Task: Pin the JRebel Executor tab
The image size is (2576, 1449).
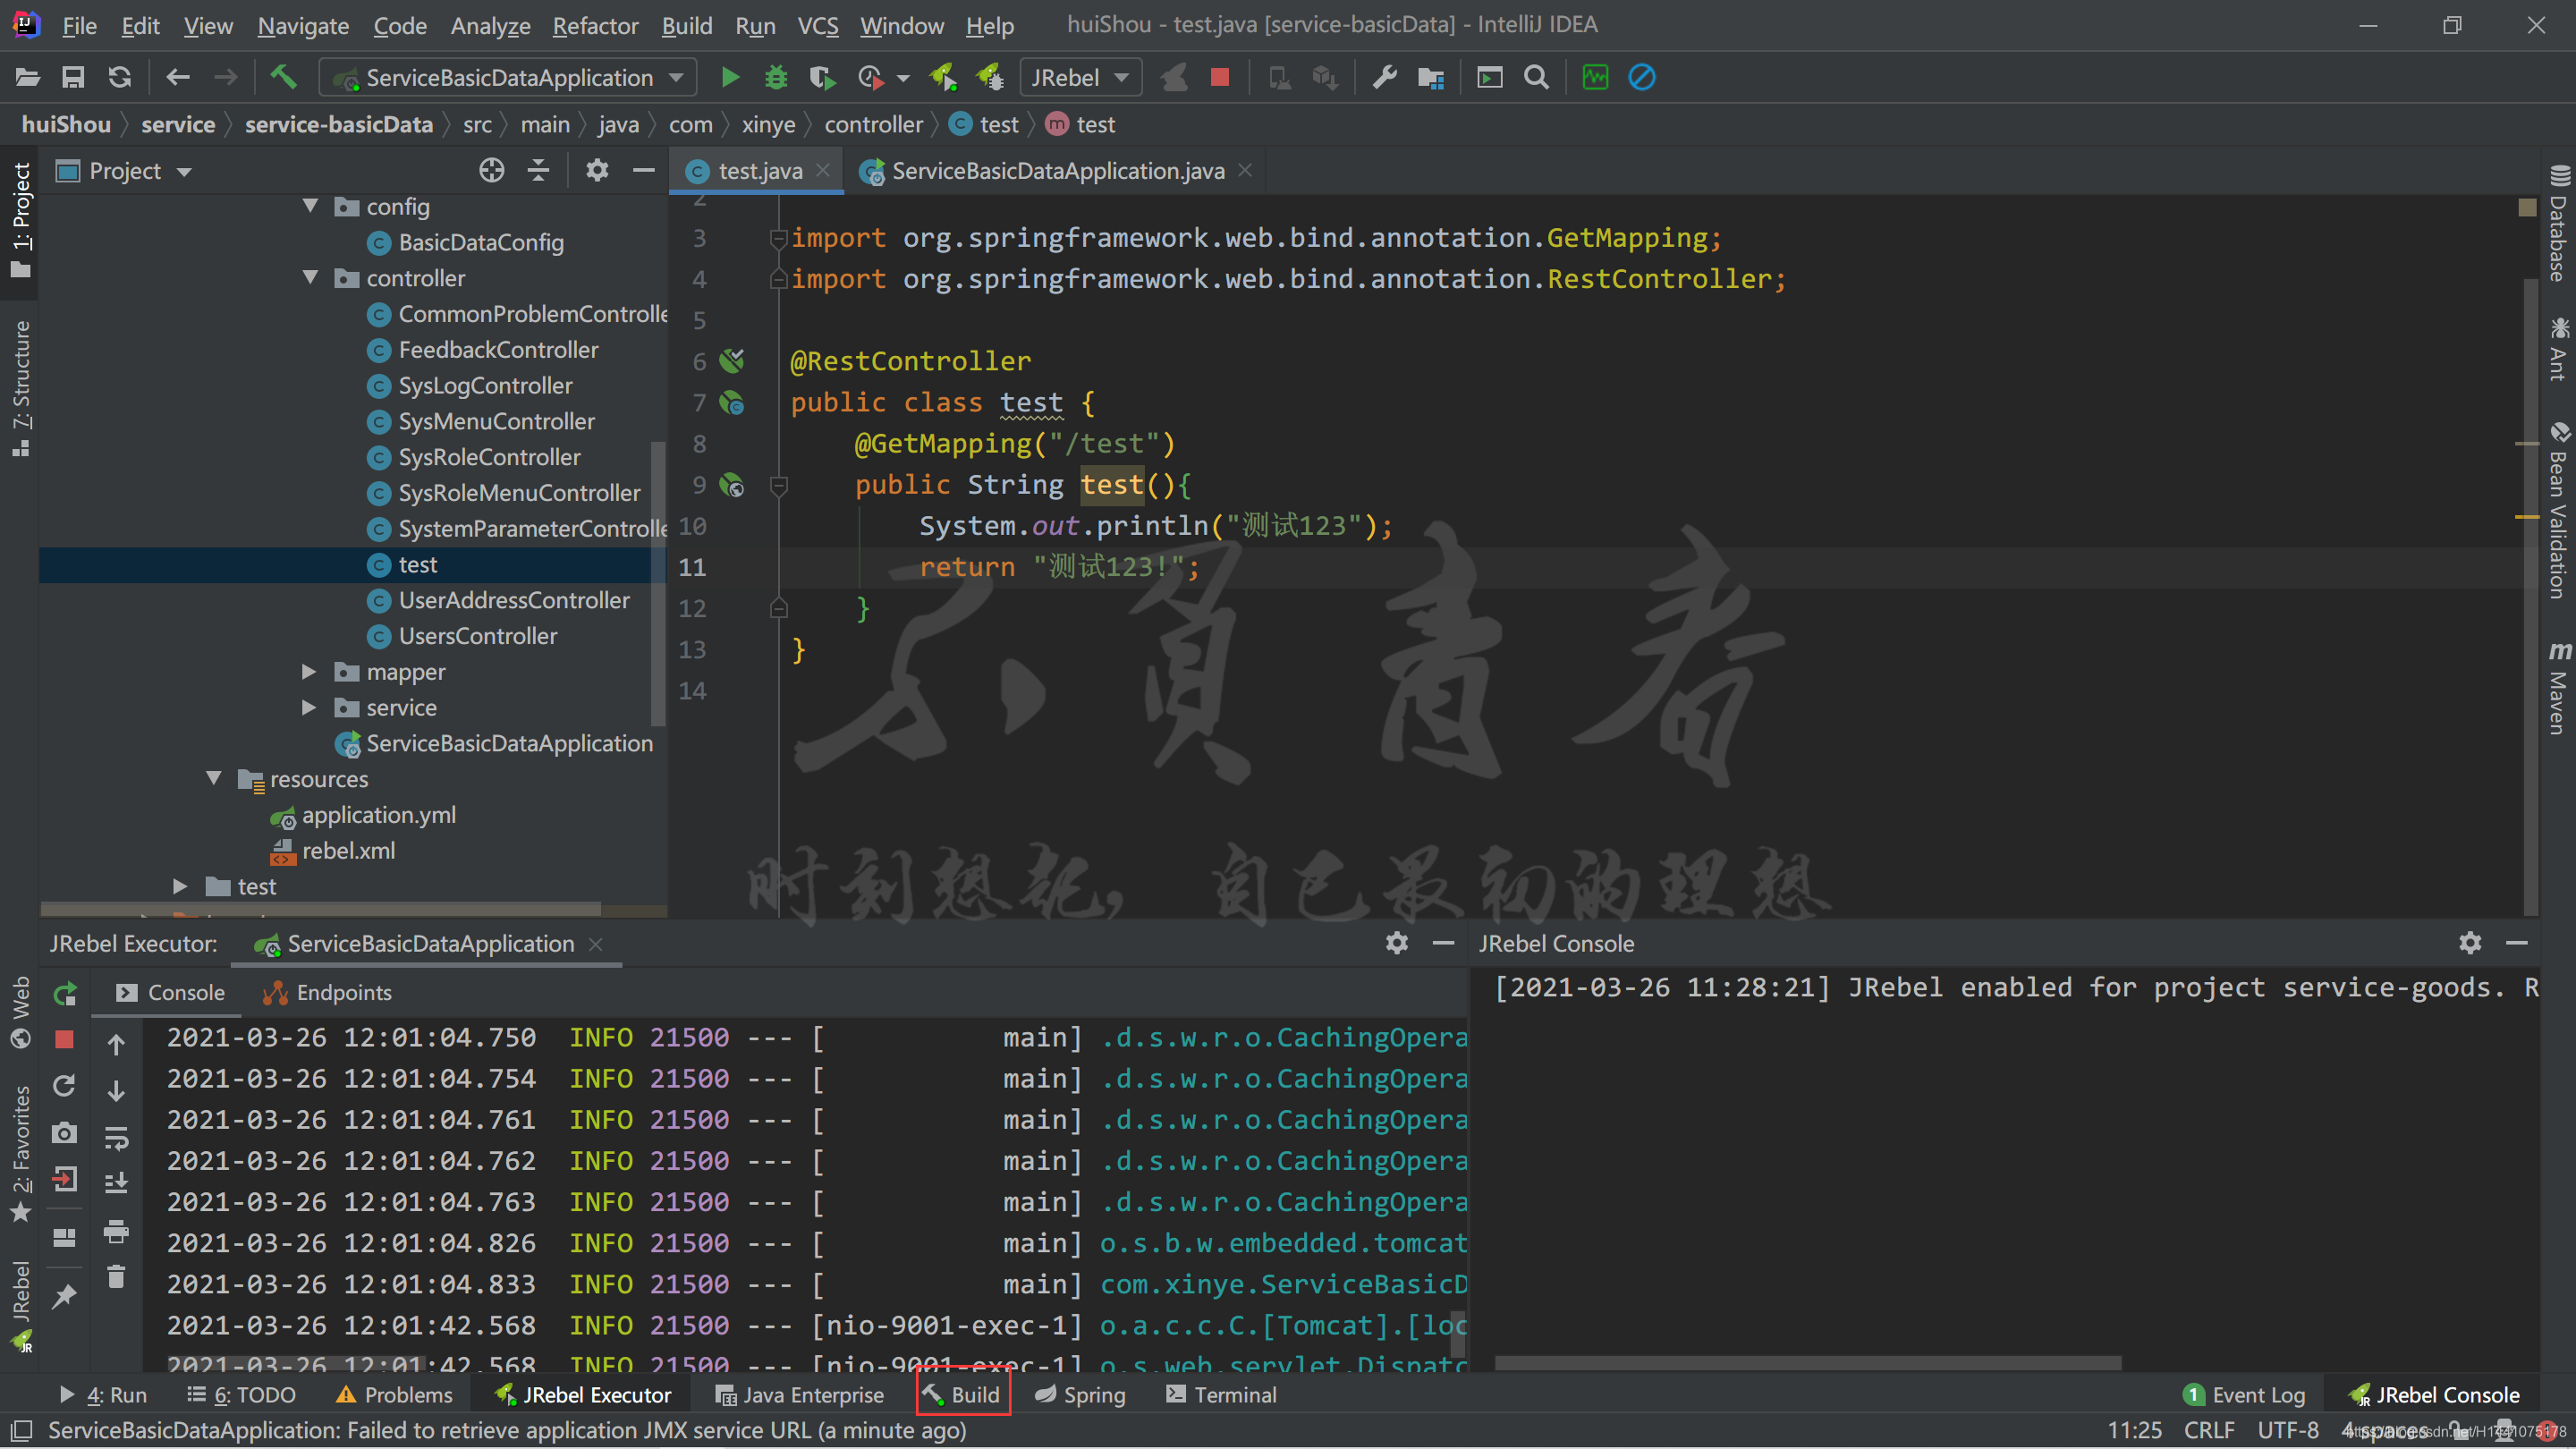Action: [64, 1297]
